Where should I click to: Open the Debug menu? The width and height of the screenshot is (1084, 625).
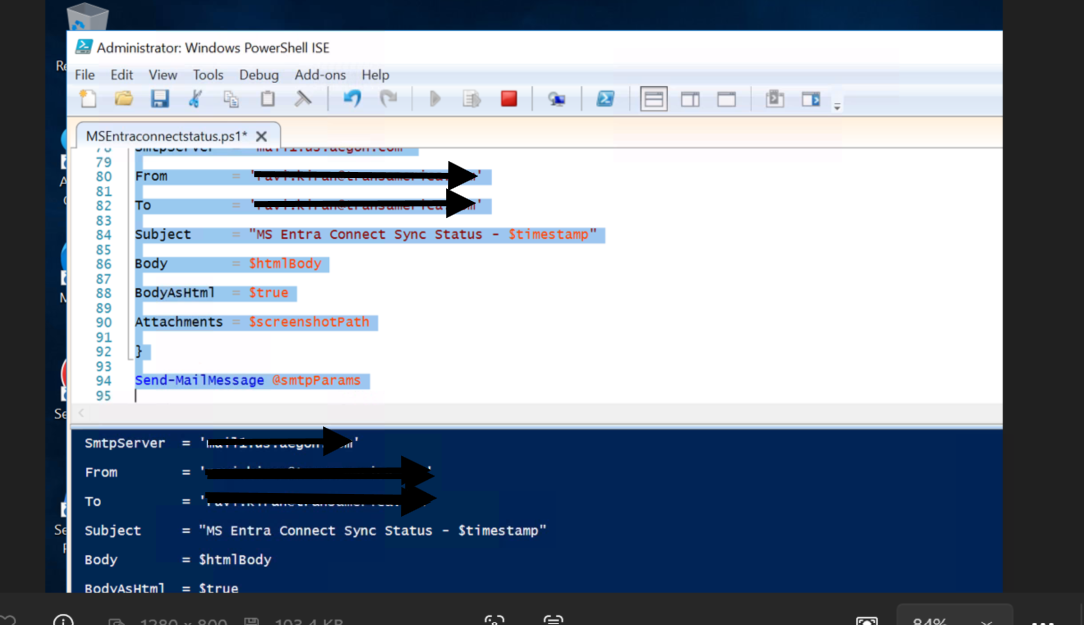(259, 75)
